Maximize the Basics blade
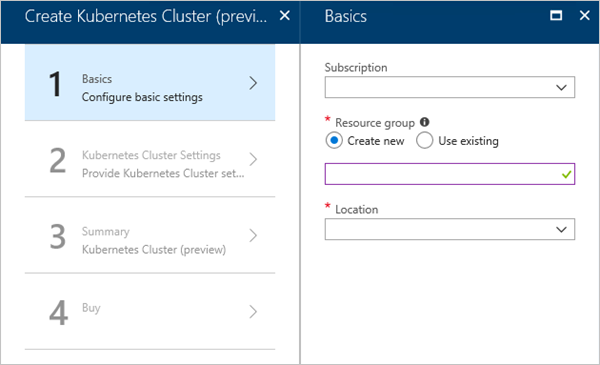600x365 pixels. click(x=556, y=16)
